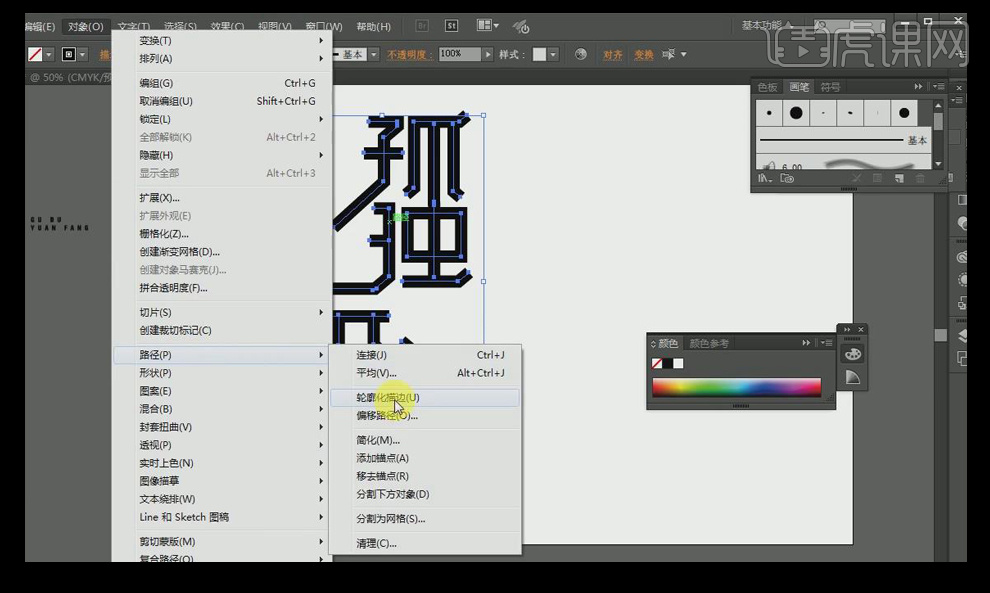Open the 剪切蒙版(M) submenu

click(x=222, y=541)
